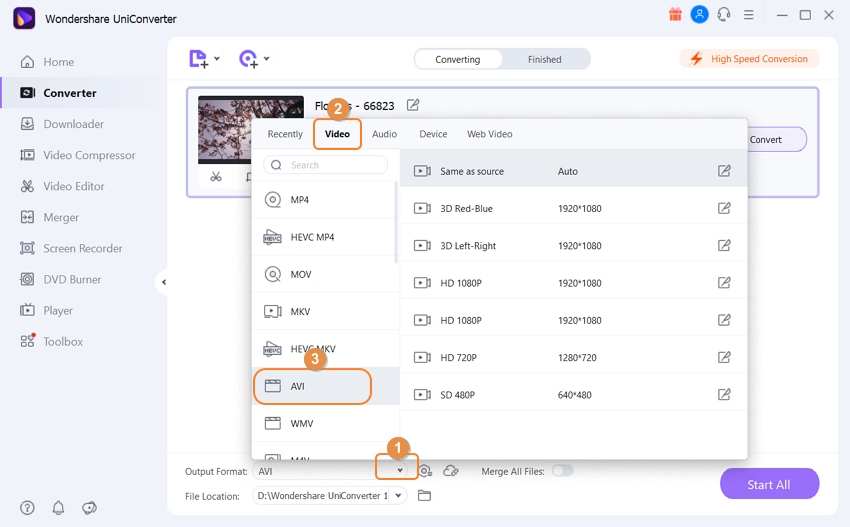Open the Toolbox section
850x527 pixels.
[x=51, y=342]
